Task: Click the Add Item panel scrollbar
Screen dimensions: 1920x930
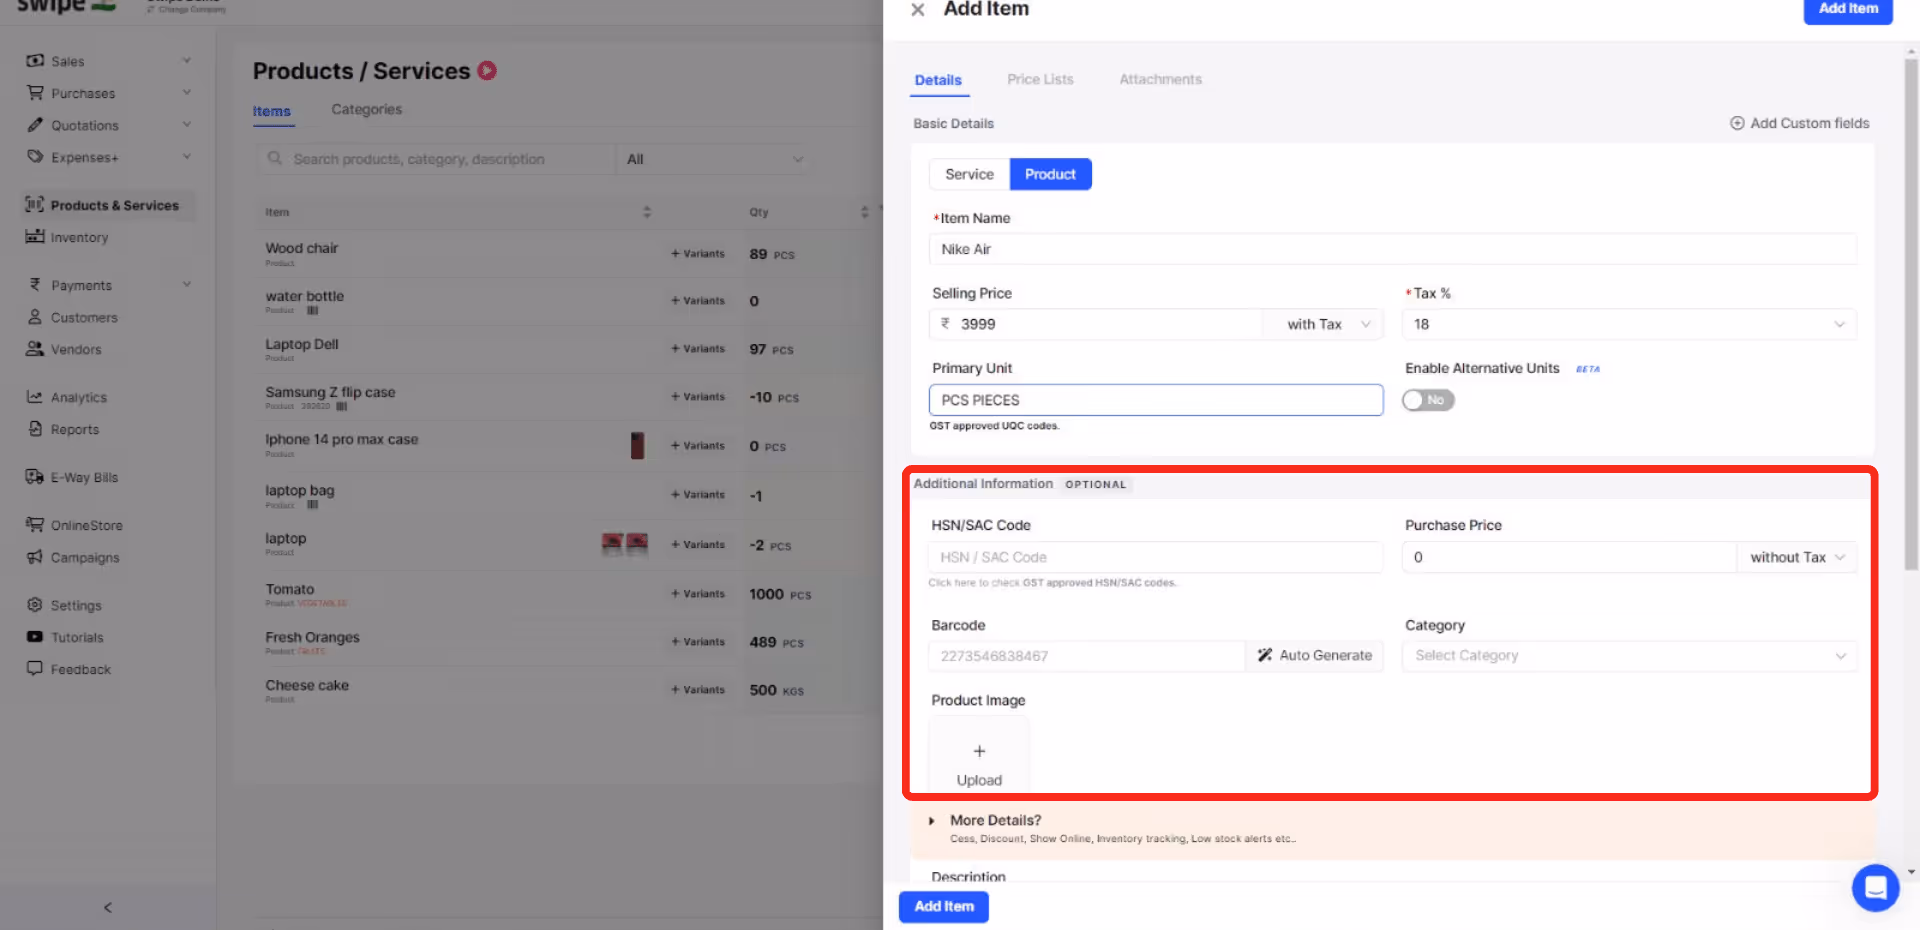Action: pos(1911,316)
